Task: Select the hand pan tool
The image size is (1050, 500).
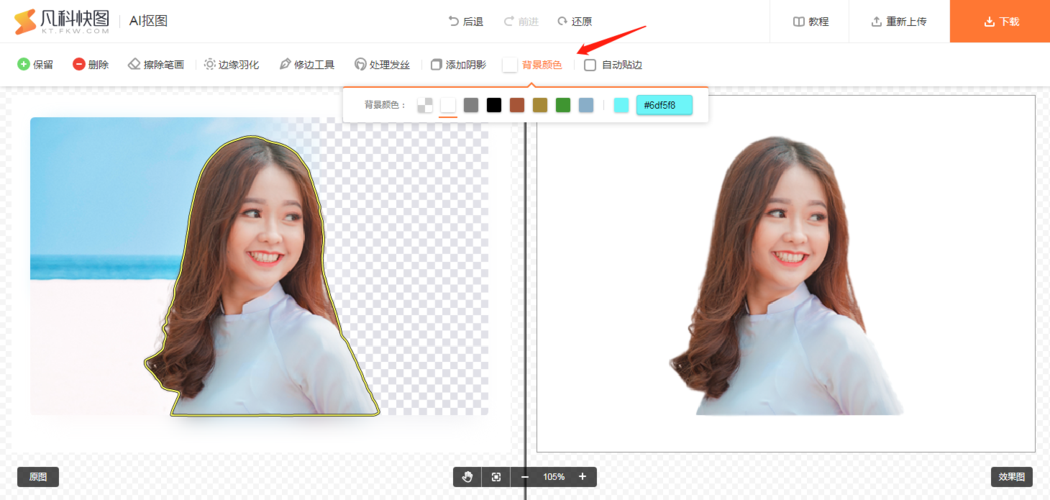Action: tap(467, 477)
